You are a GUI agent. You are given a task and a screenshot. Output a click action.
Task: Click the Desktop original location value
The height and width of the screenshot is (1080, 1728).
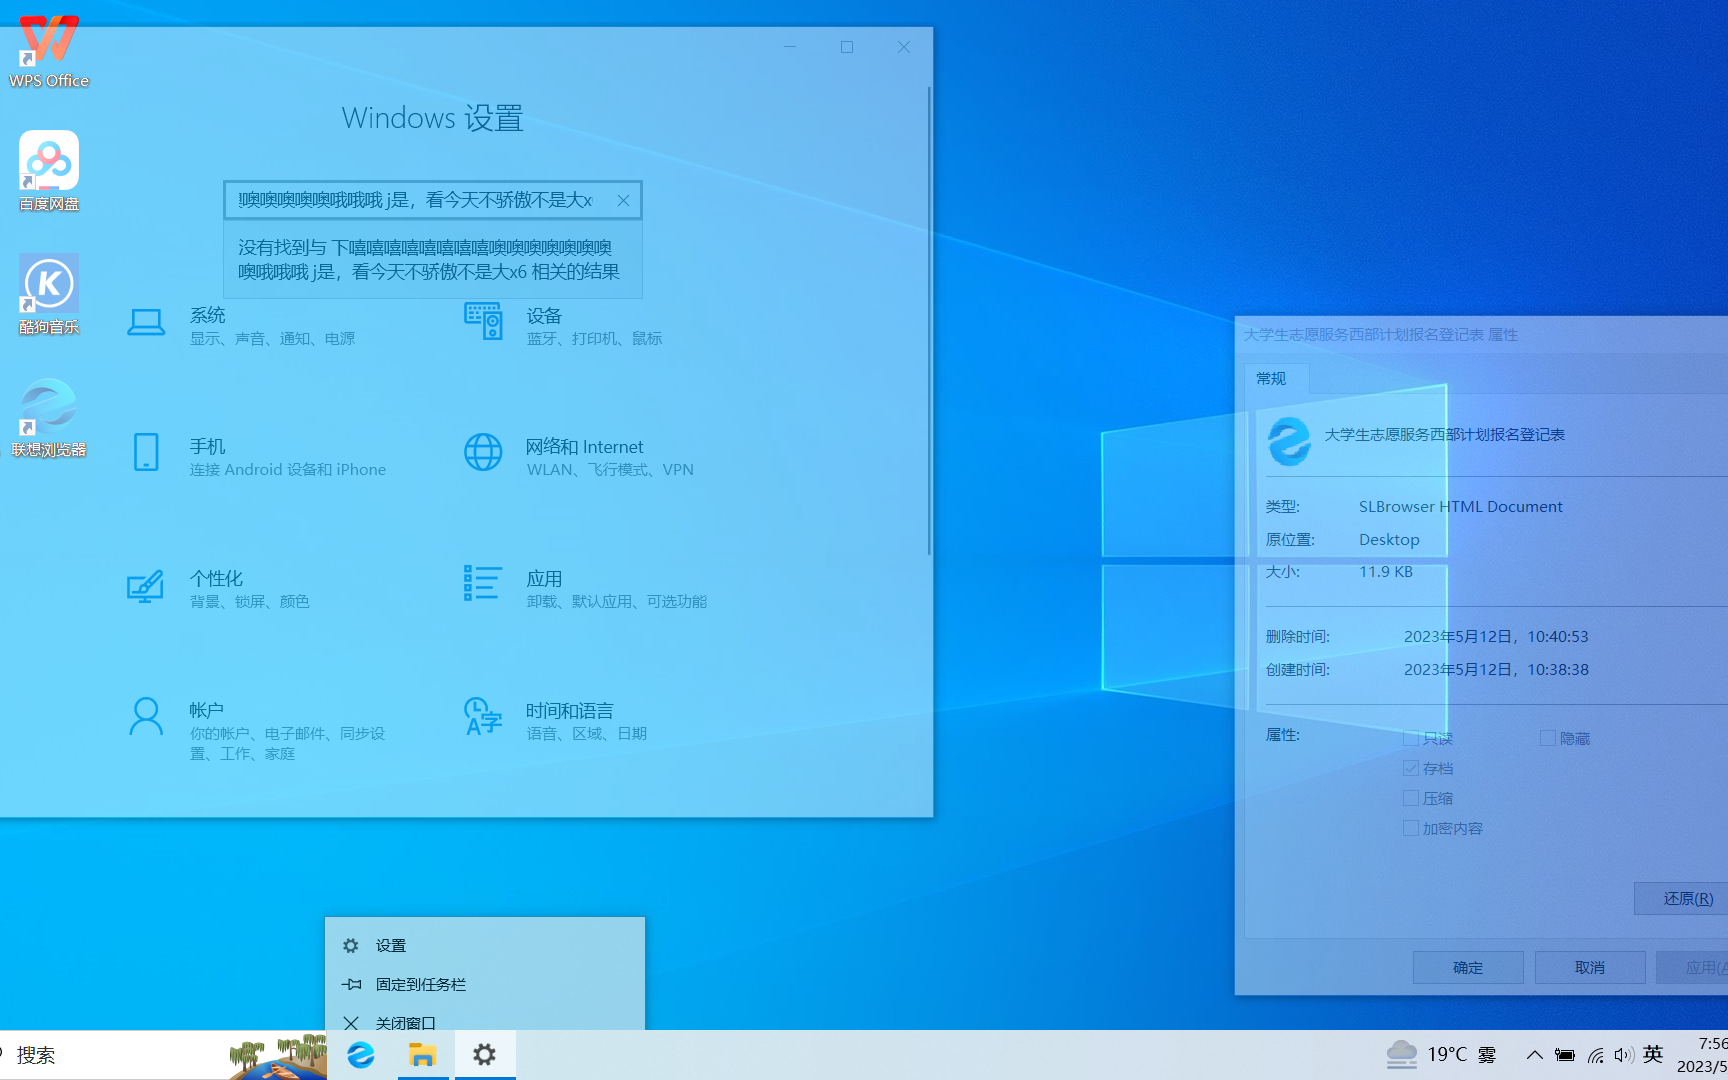pyautogui.click(x=1389, y=540)
